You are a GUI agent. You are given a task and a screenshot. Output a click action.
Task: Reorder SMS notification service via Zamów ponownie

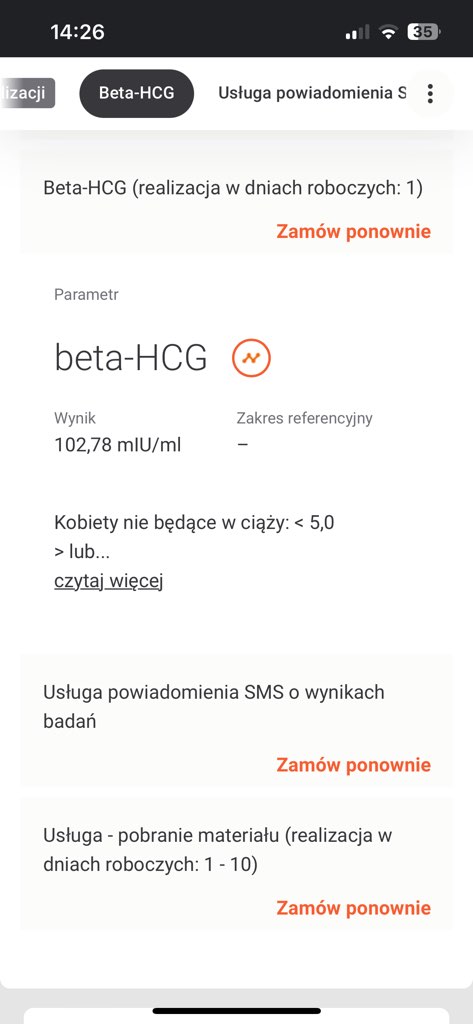click(353, 765)
